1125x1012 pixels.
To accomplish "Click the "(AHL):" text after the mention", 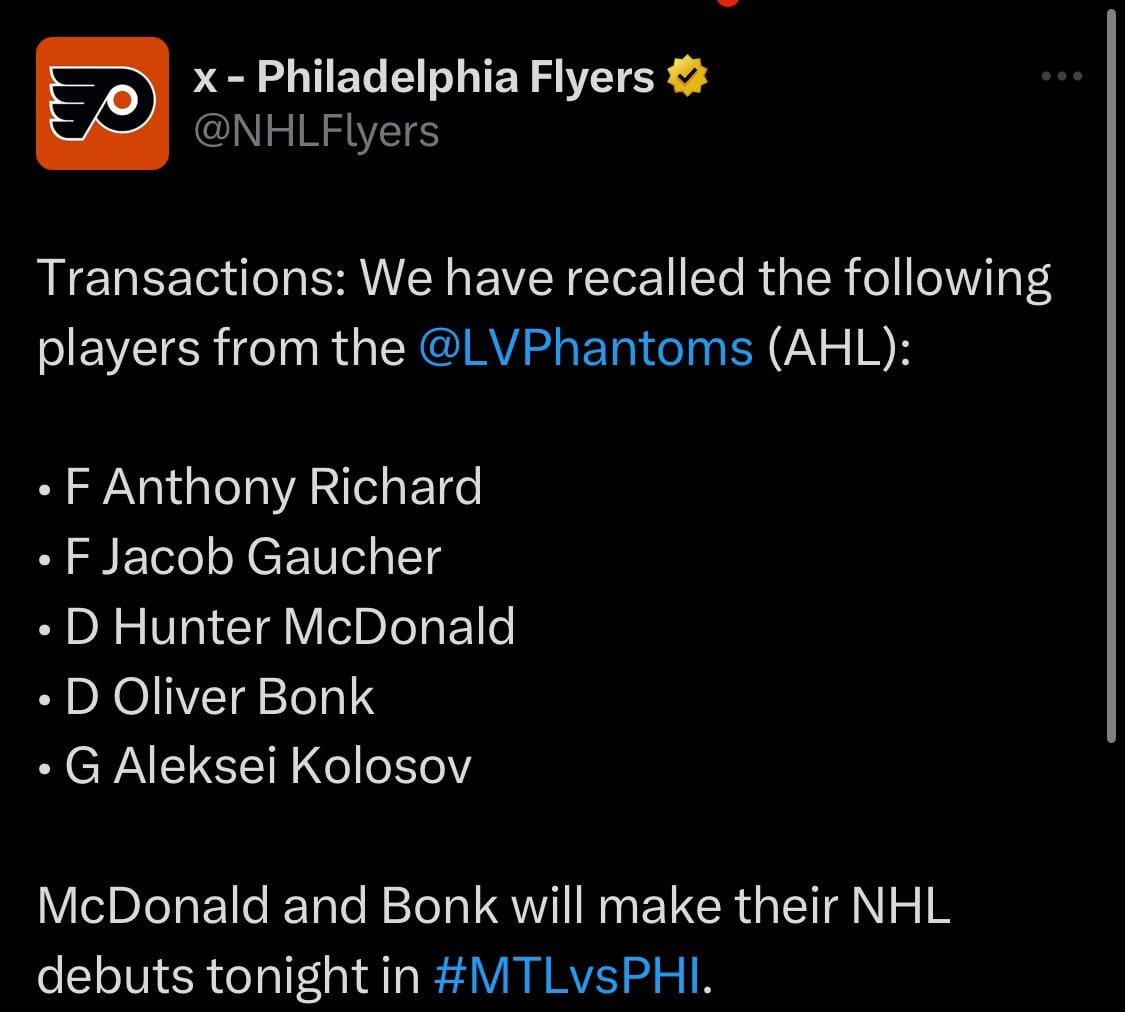I will coord(839,347).
